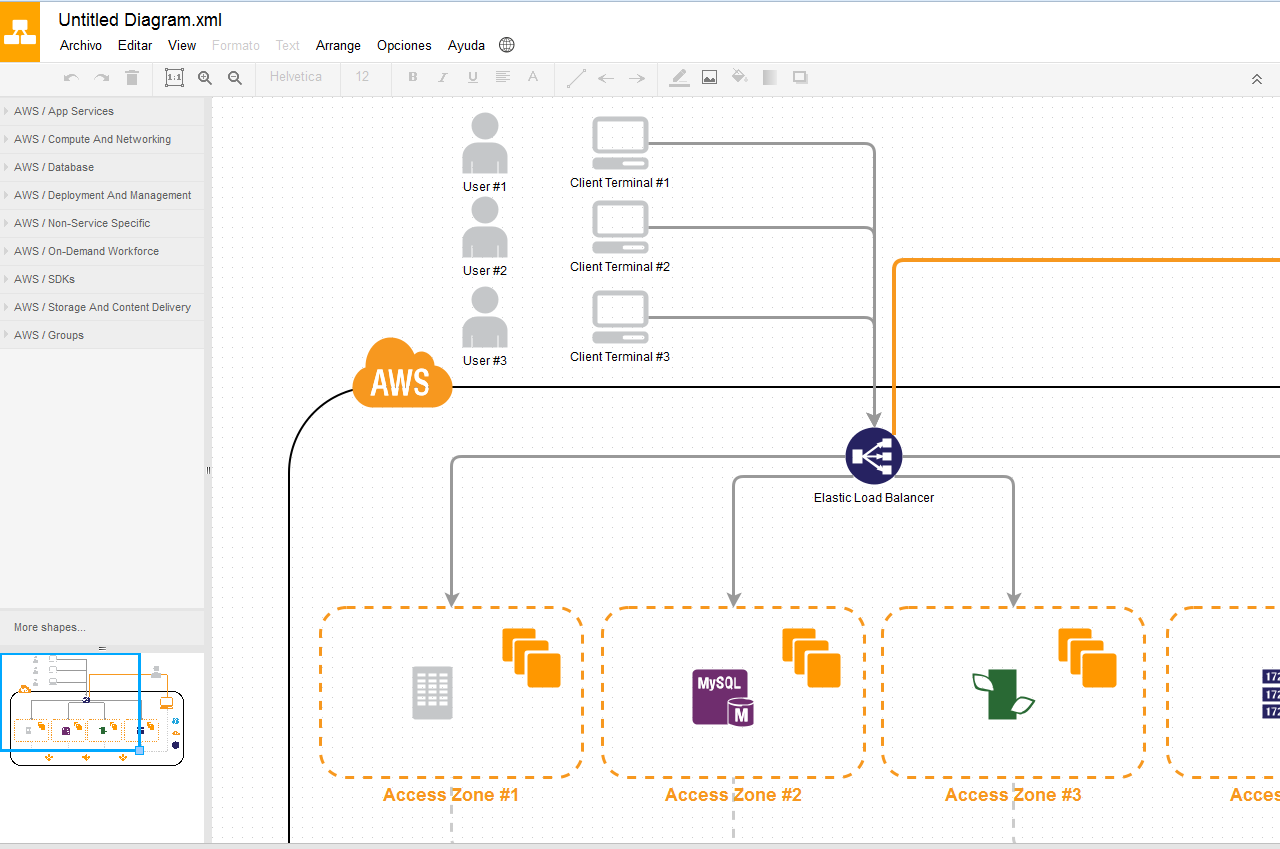Toggle bold text formatting
The width and height of the screenshot is (1280, 849).
[x=412, y=77]
